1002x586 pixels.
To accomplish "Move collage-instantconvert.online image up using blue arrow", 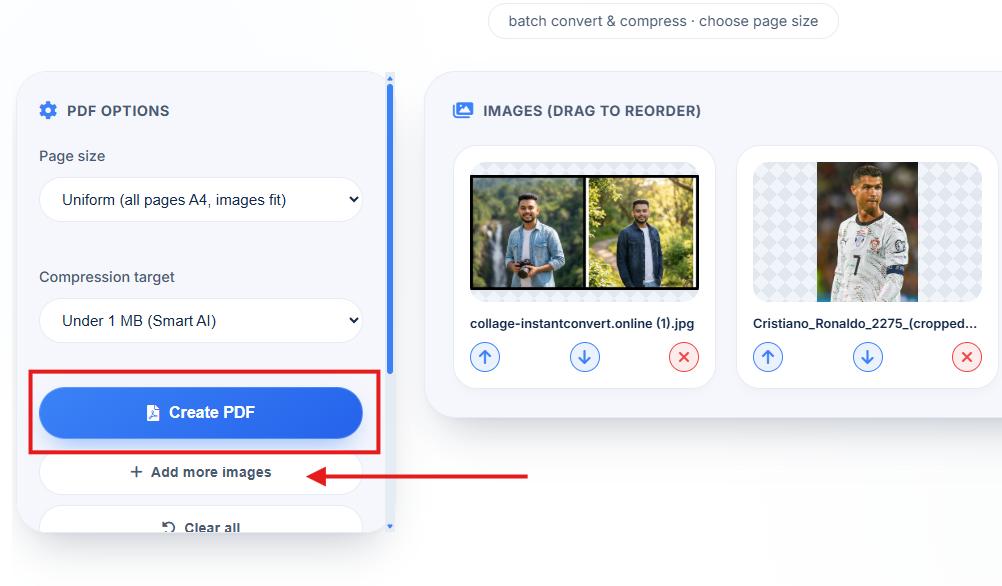I will (484, 357).
